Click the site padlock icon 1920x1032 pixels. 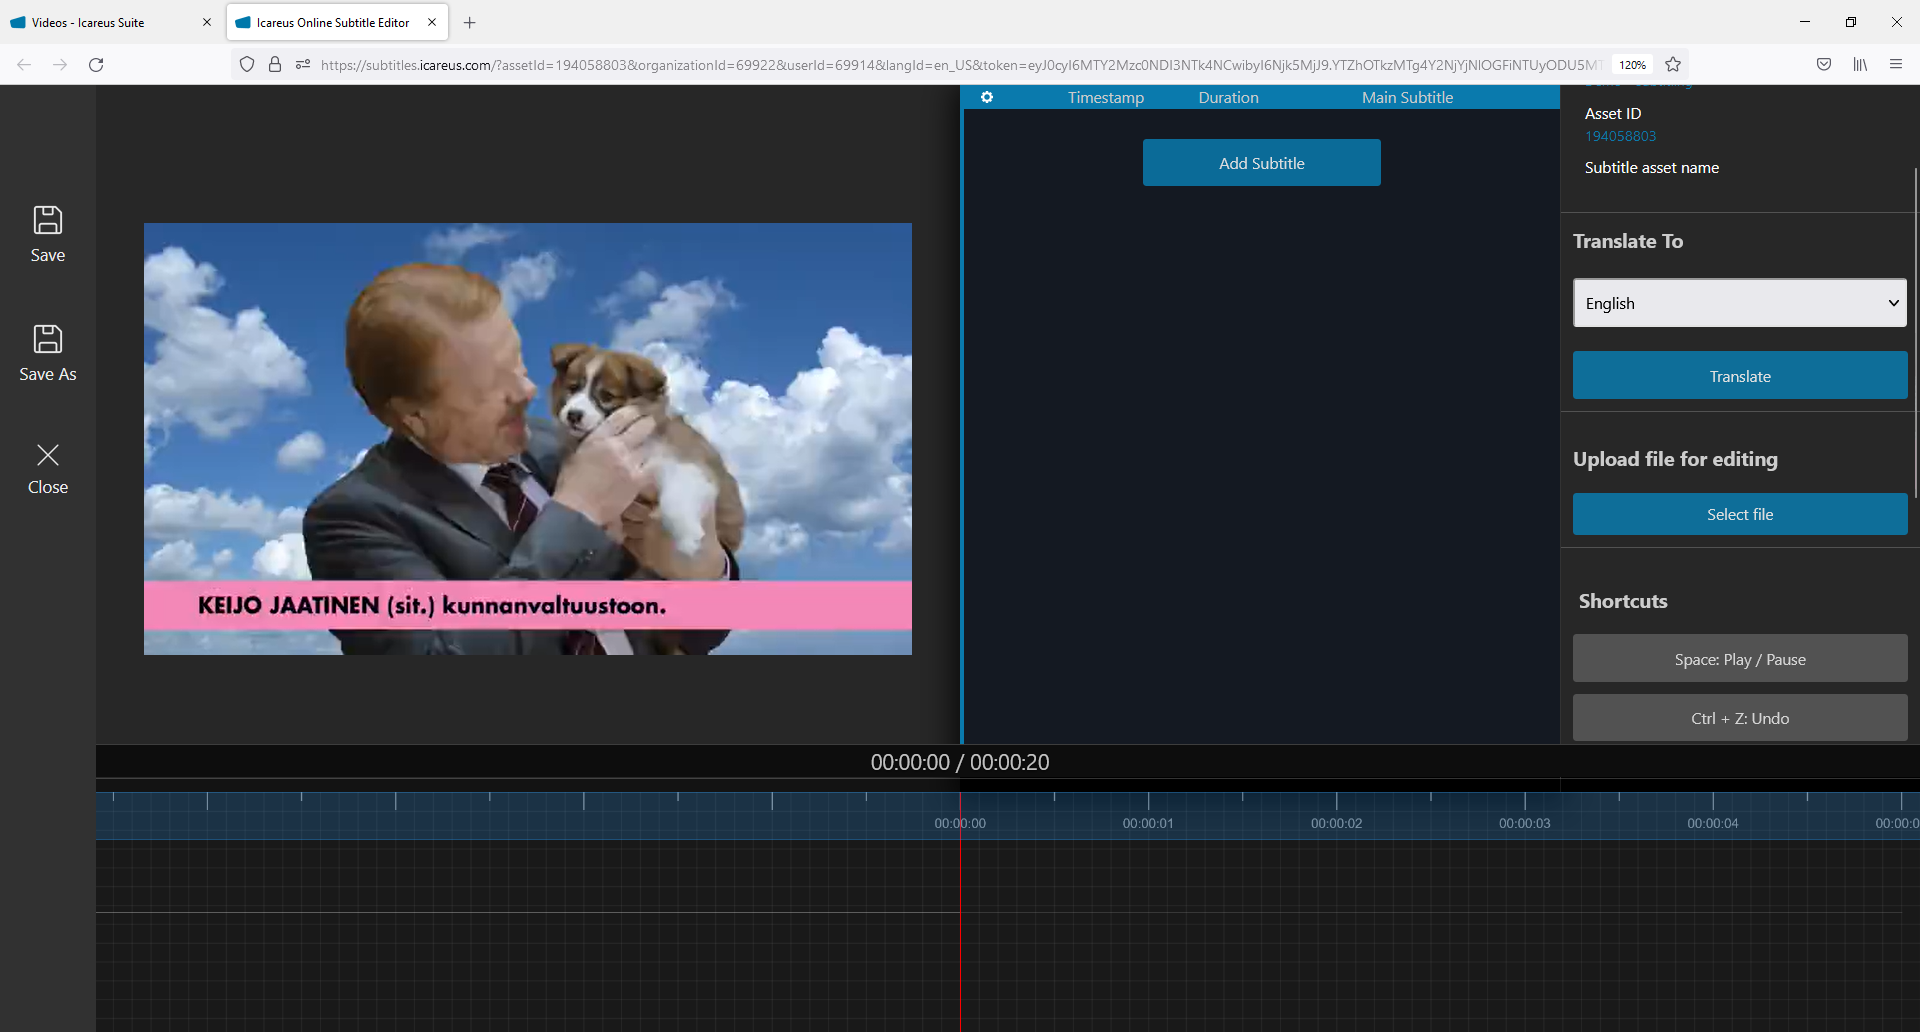275,65
